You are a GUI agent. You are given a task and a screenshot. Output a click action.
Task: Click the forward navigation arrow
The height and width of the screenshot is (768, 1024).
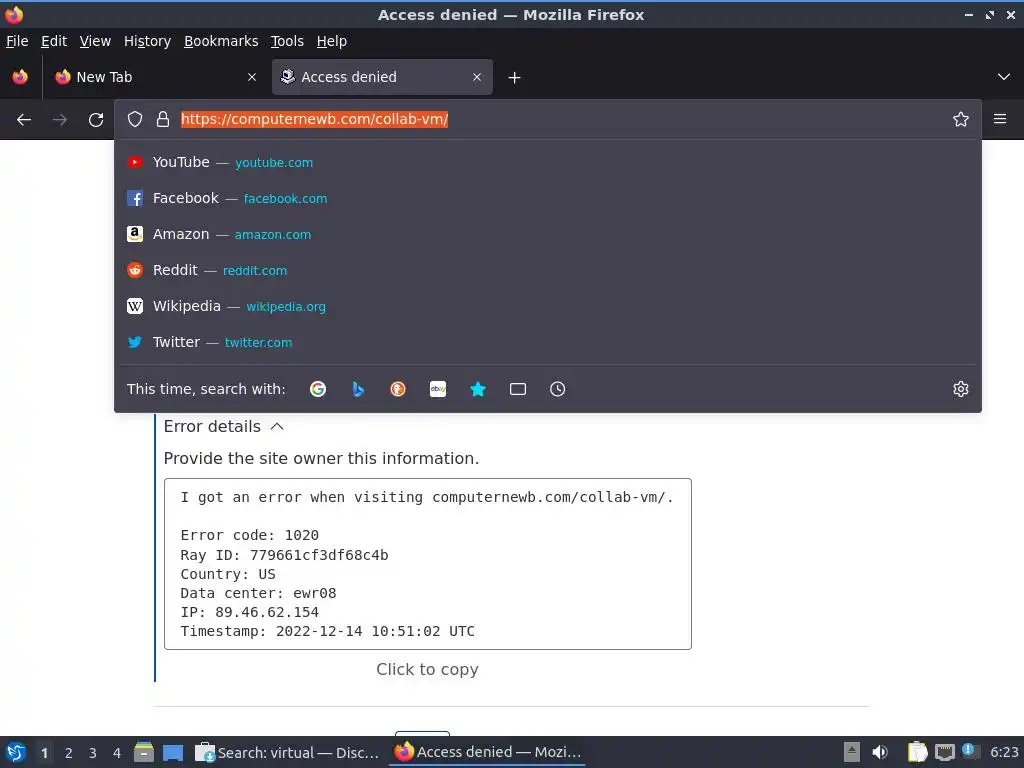coord(60,120)
